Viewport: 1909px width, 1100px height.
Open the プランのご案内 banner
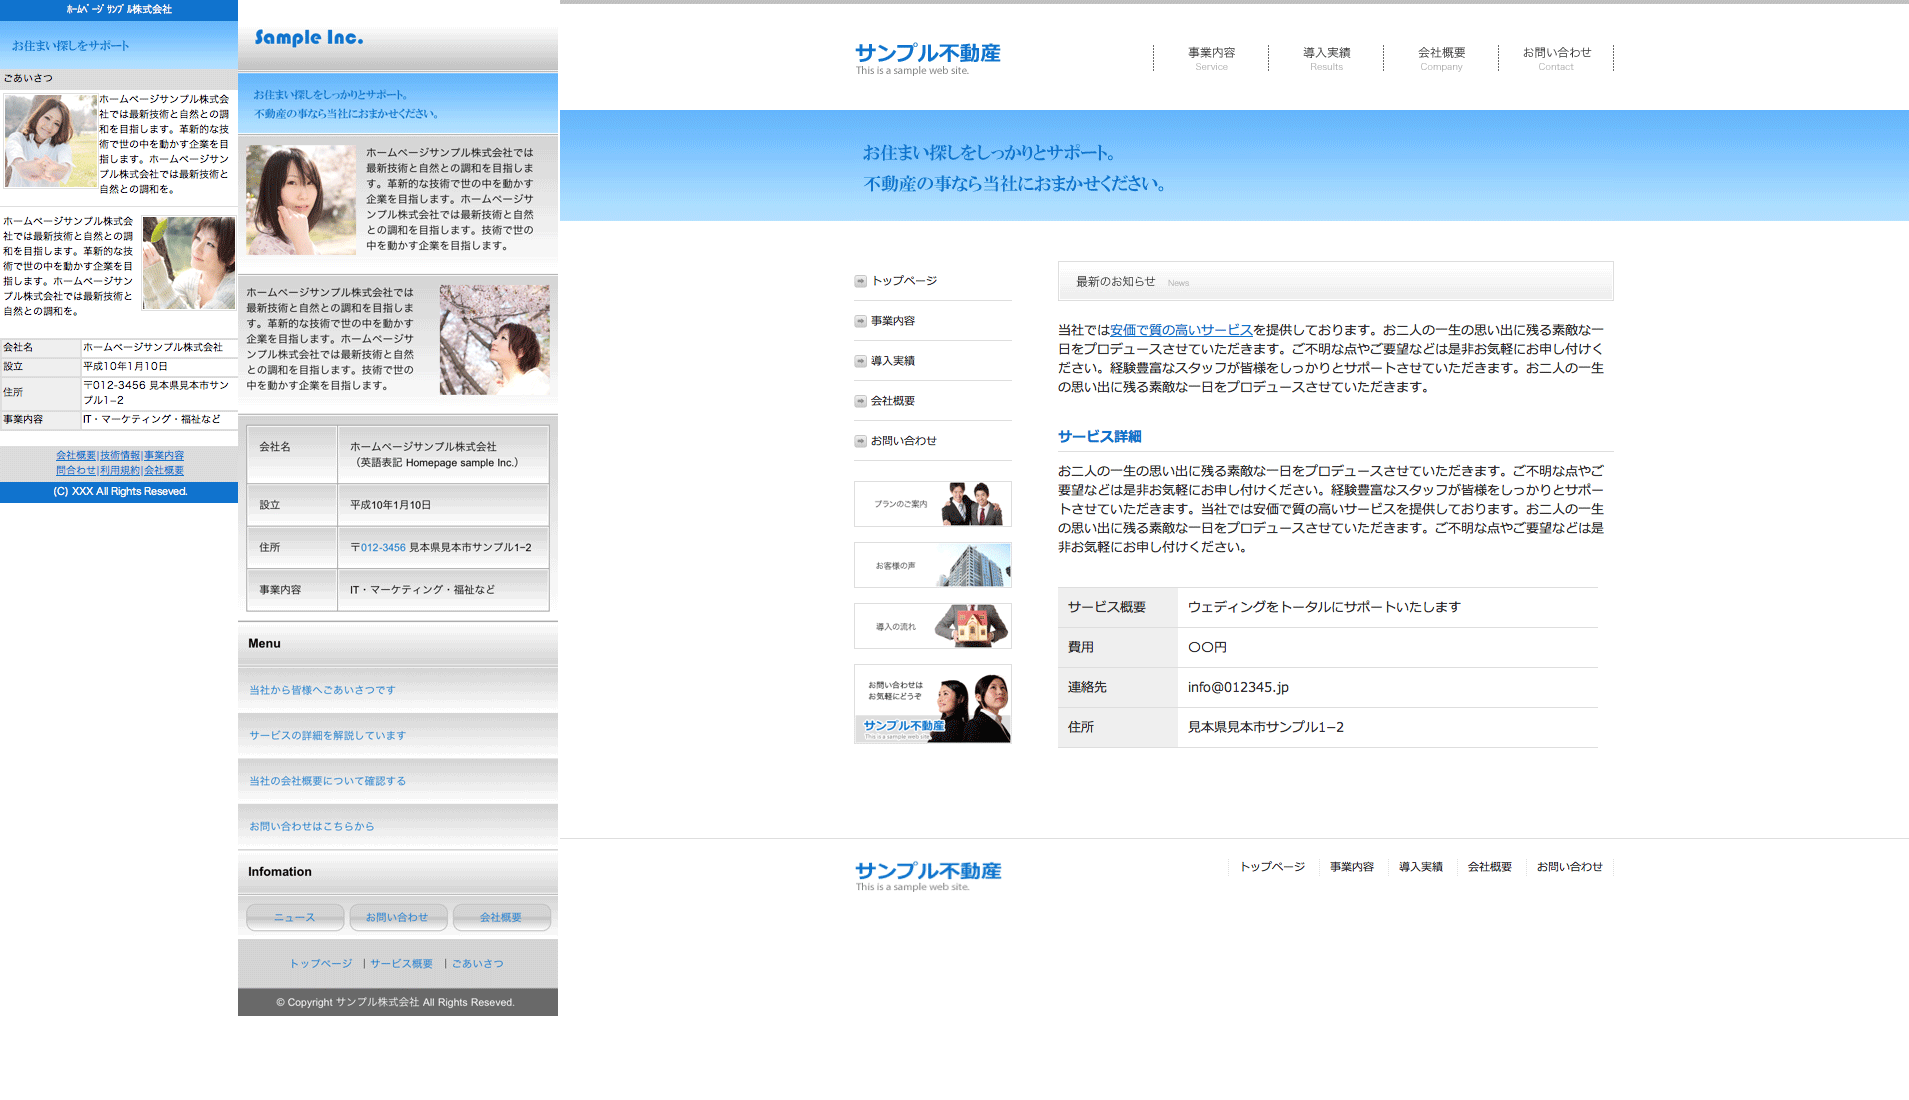pyautogui.click(x=932, y=504)
